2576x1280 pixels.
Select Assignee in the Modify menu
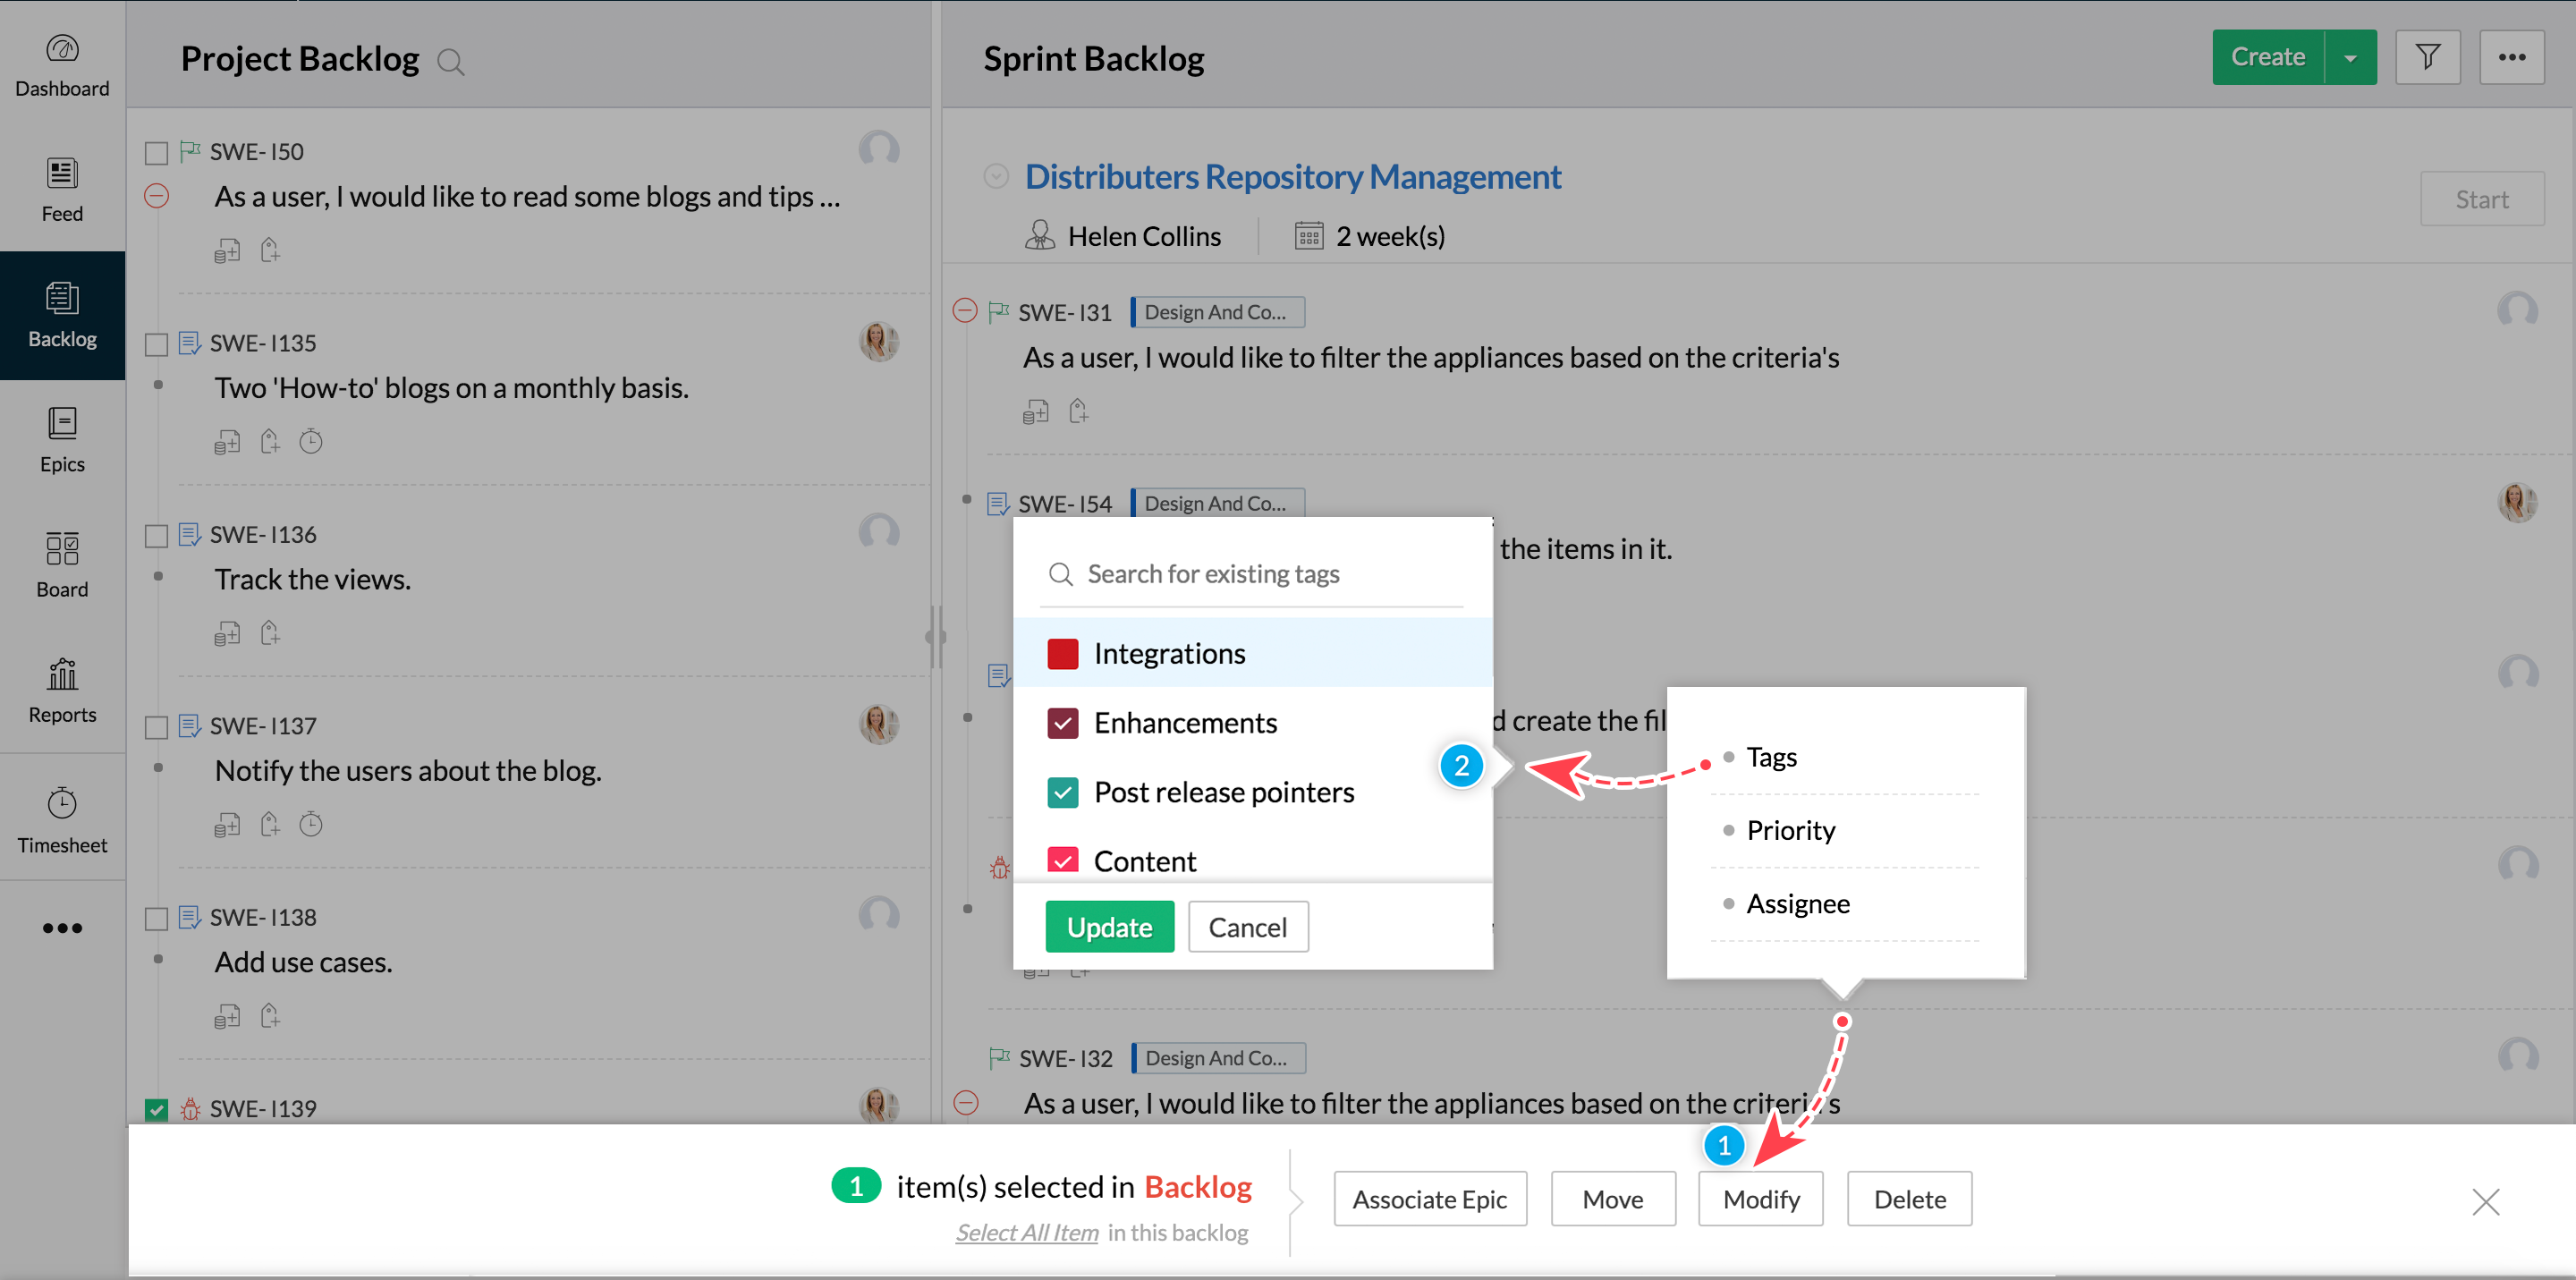point(1797,903)
